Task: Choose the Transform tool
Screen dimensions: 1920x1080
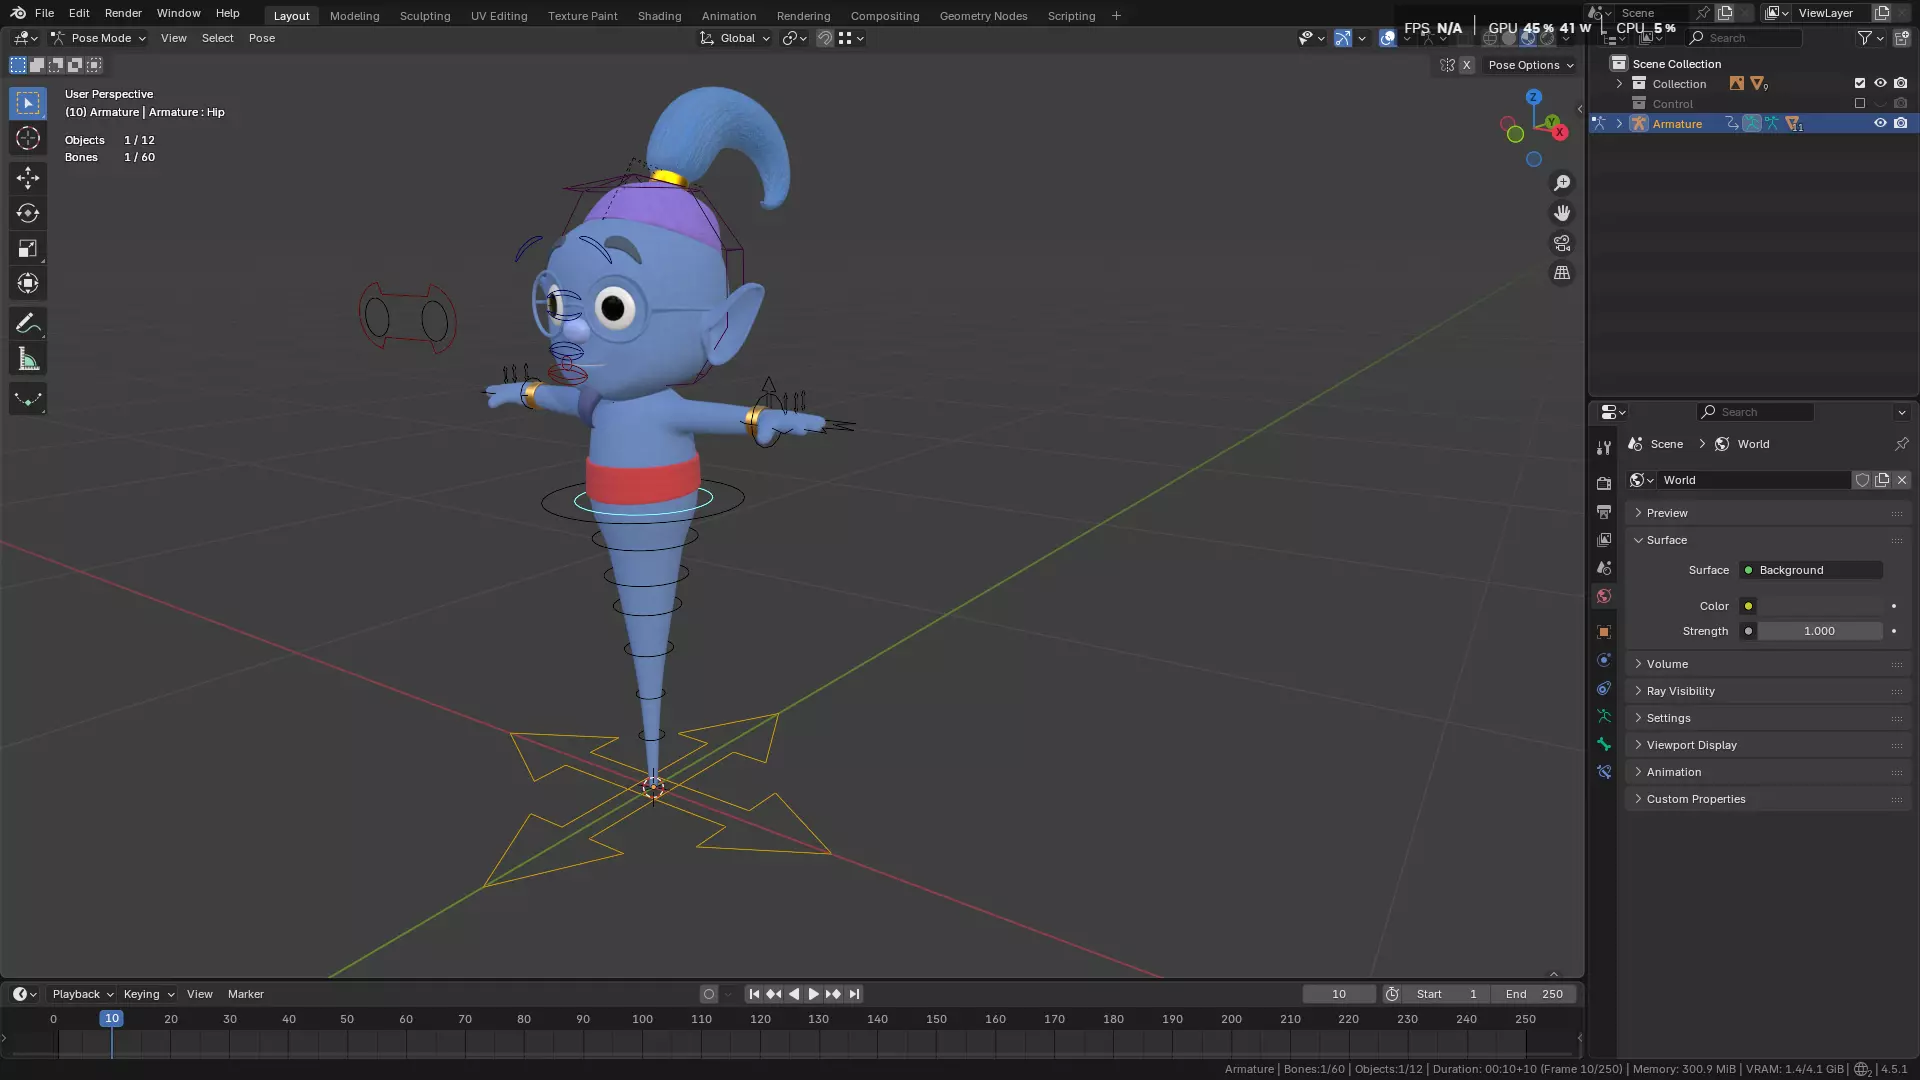Action: point(28,283)
